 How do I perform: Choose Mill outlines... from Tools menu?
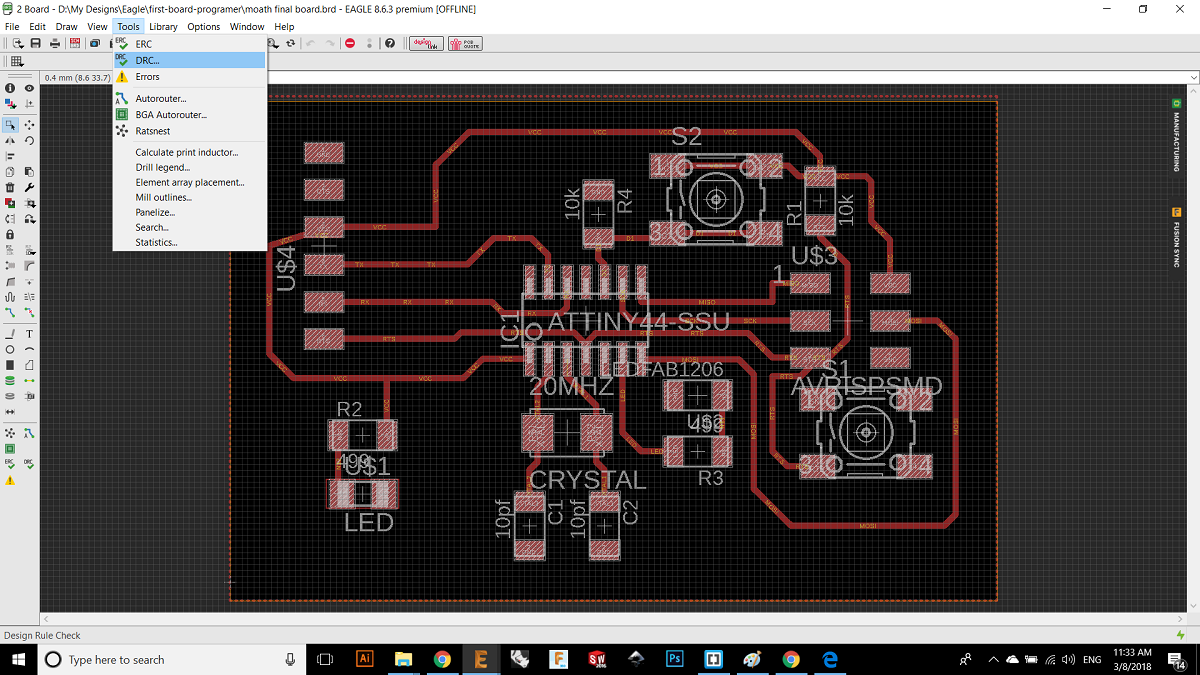(190, 197)
